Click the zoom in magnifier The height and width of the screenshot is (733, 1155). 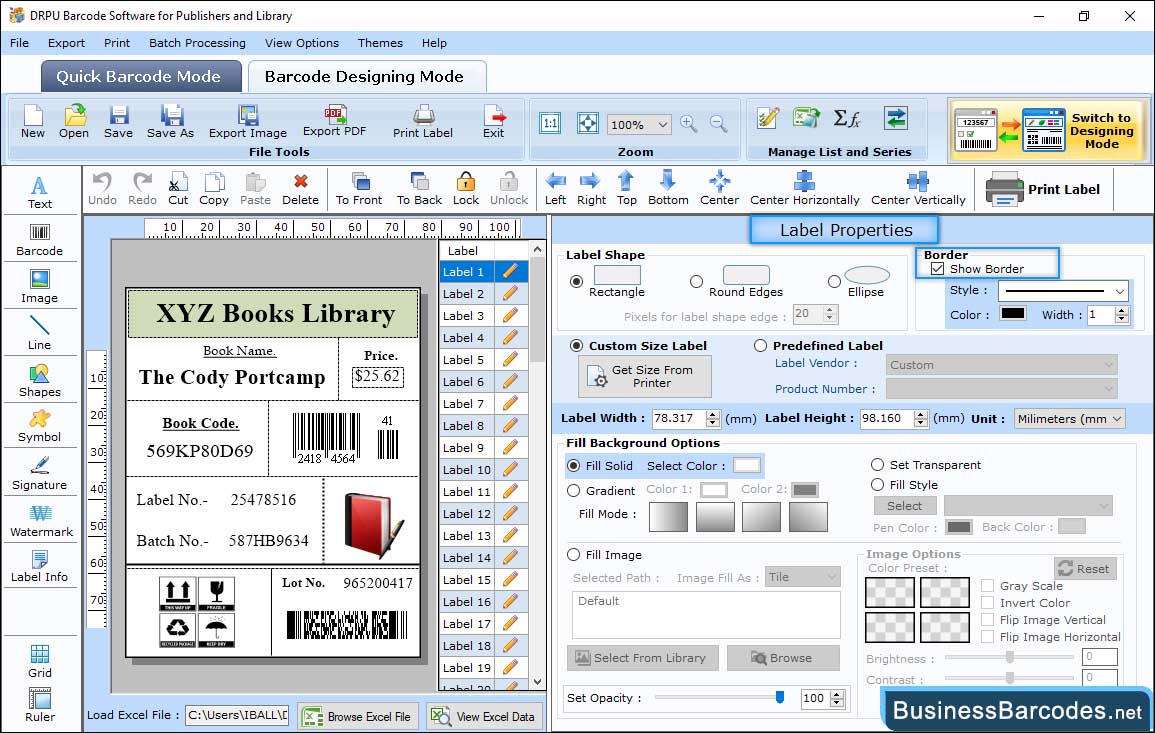click(x=689, y=124)
